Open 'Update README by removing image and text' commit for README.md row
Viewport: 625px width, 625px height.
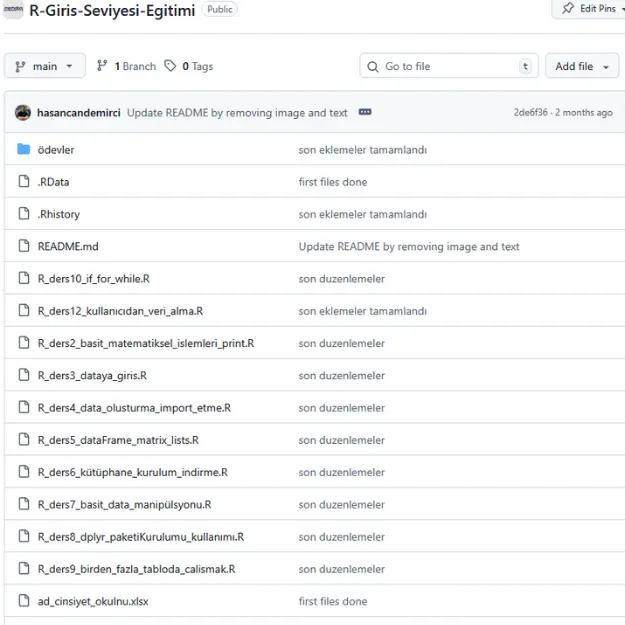click(x=409, y=247)
